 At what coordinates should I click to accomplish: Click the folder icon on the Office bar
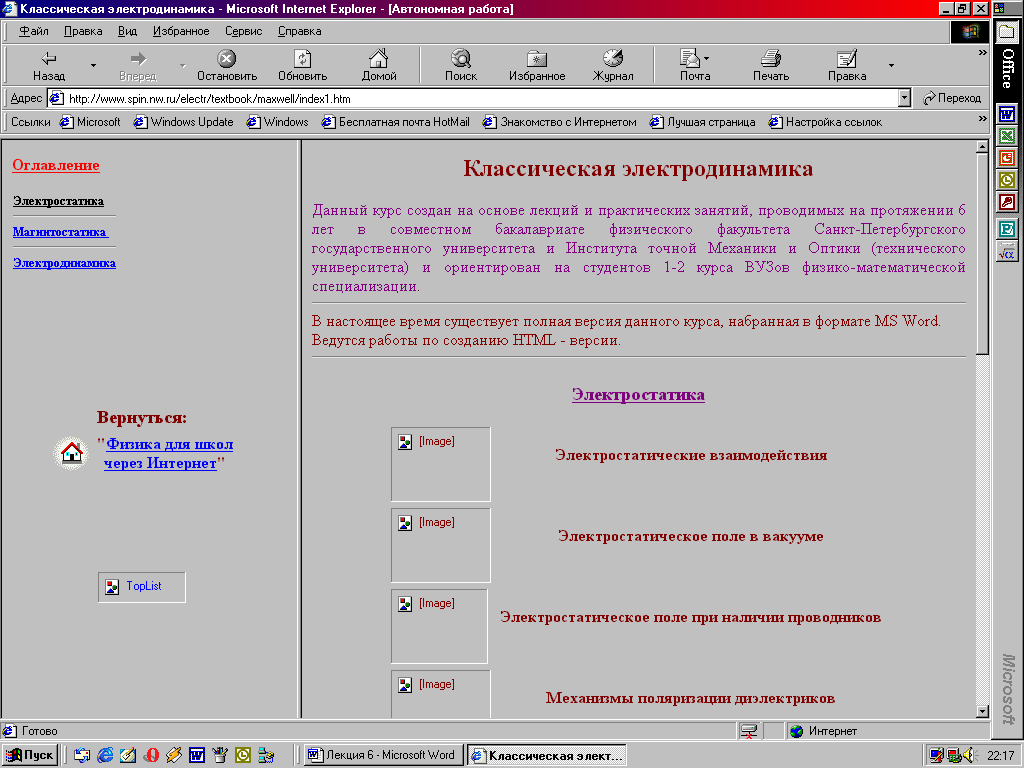click(x=1007, y=31)
